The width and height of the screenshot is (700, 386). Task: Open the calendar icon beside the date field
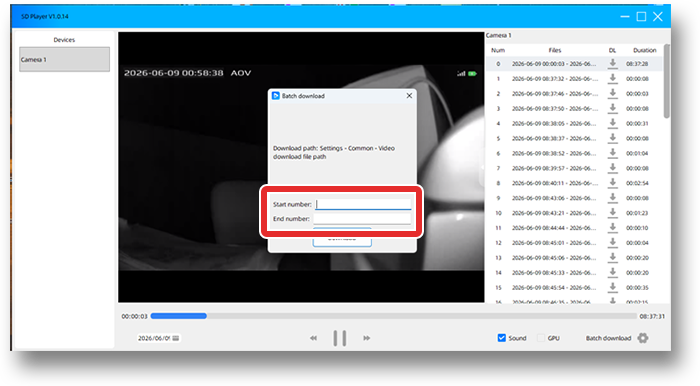176,338
